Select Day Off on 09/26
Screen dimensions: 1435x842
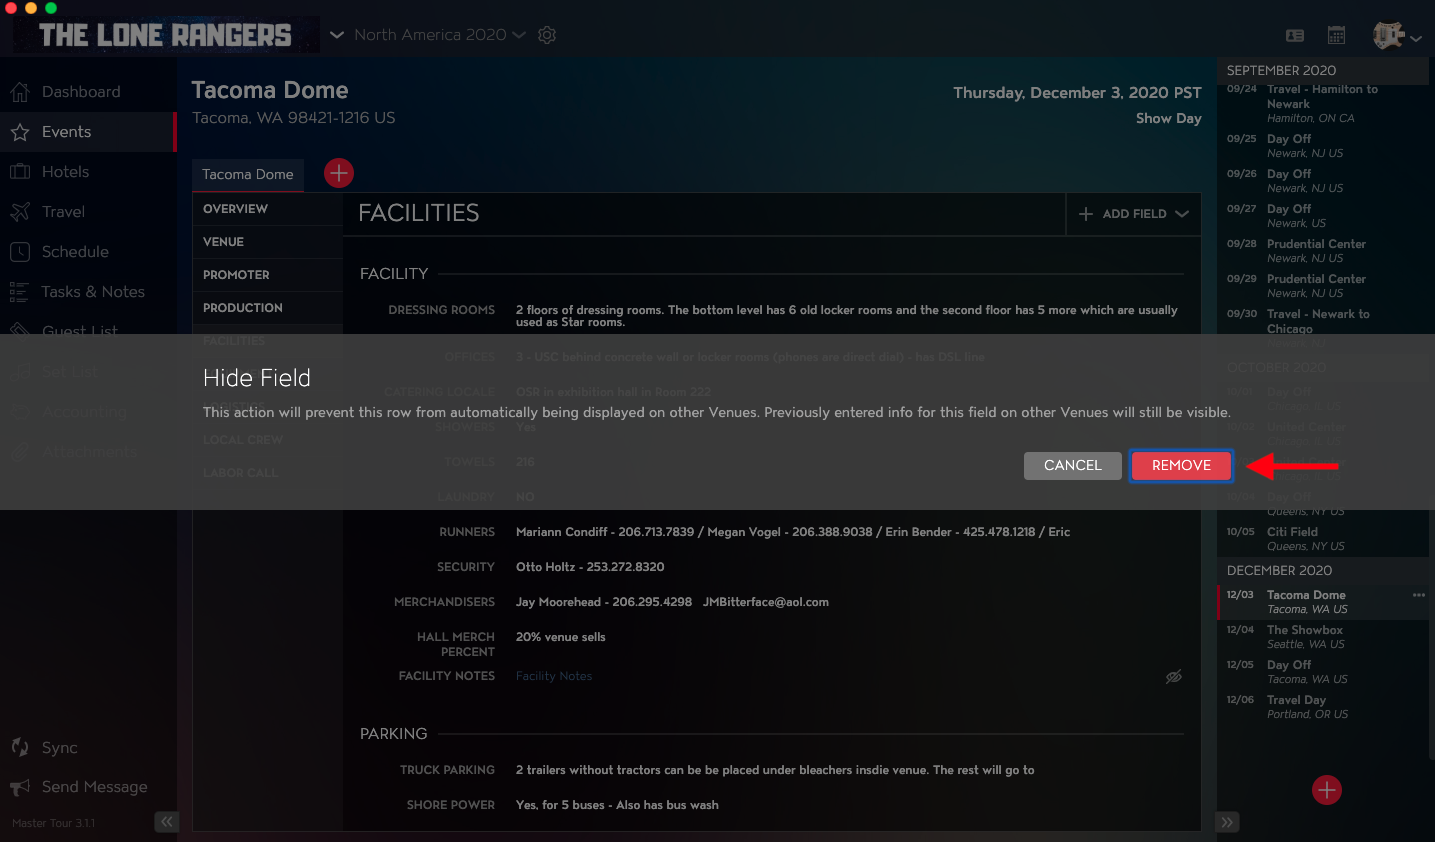tap(1322, 181)
